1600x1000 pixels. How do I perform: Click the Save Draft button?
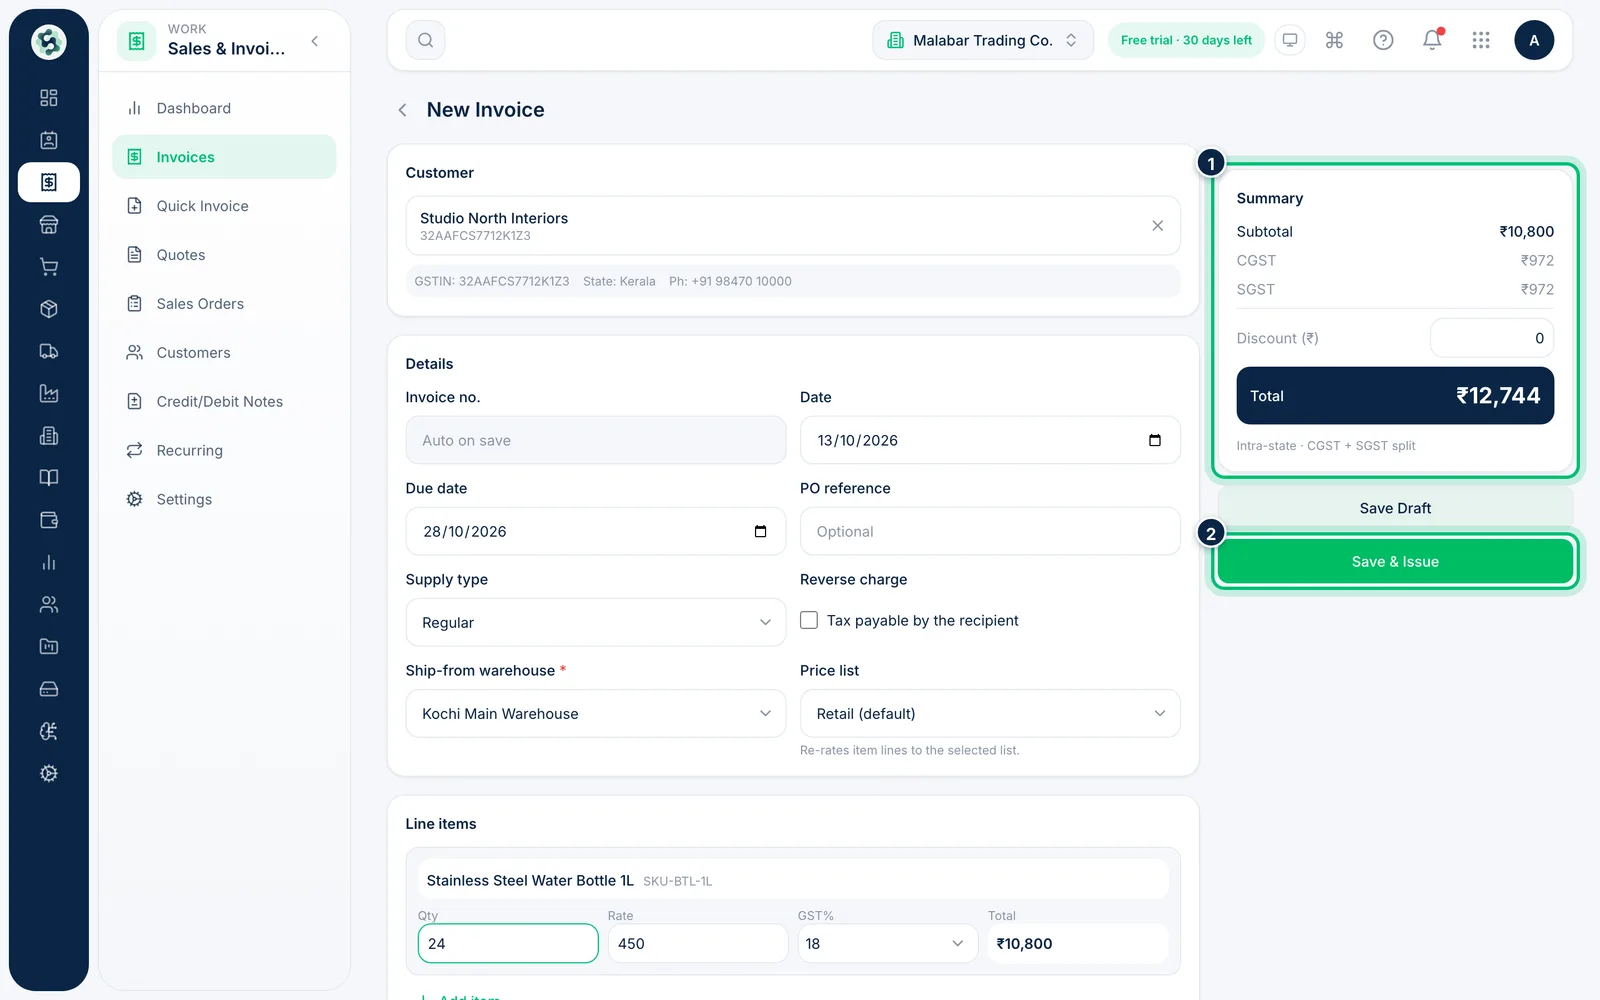[1395, 508]
